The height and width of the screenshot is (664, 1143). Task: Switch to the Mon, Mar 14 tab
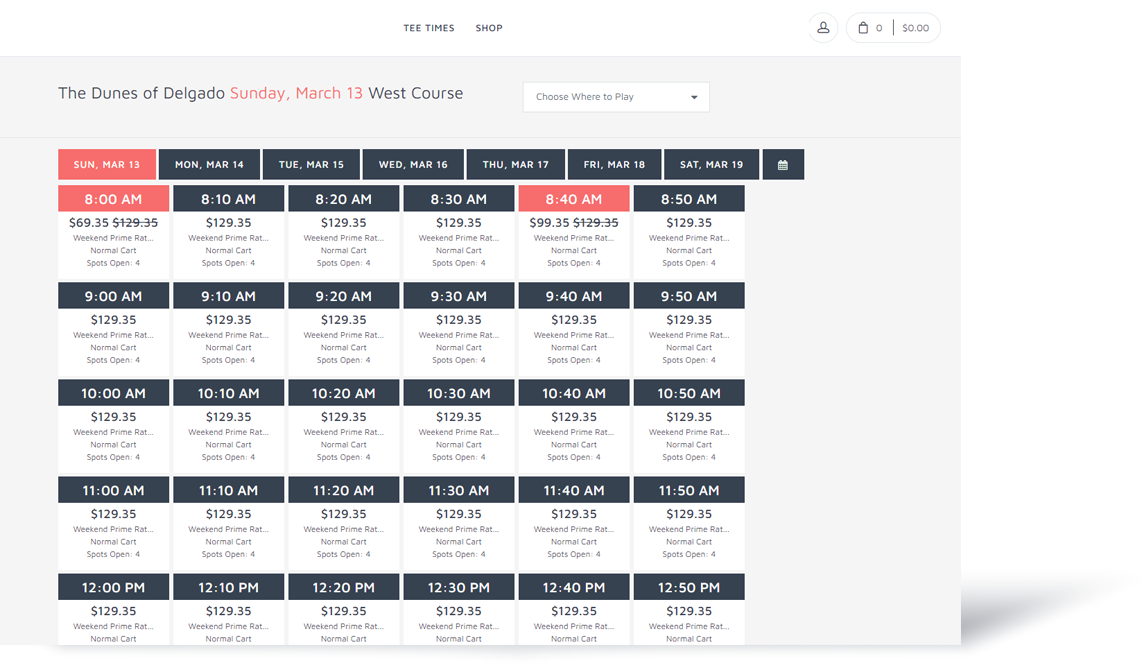coord(209,165)
